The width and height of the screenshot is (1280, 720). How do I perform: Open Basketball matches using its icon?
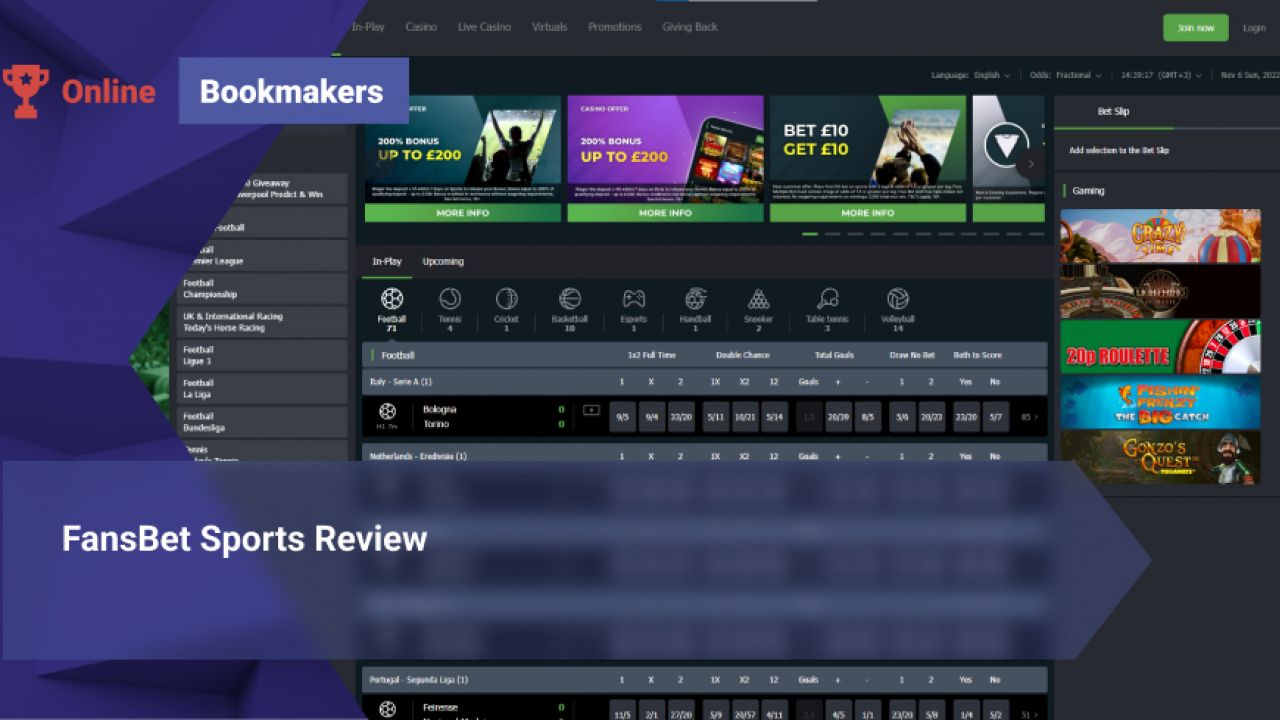(570, 302)
